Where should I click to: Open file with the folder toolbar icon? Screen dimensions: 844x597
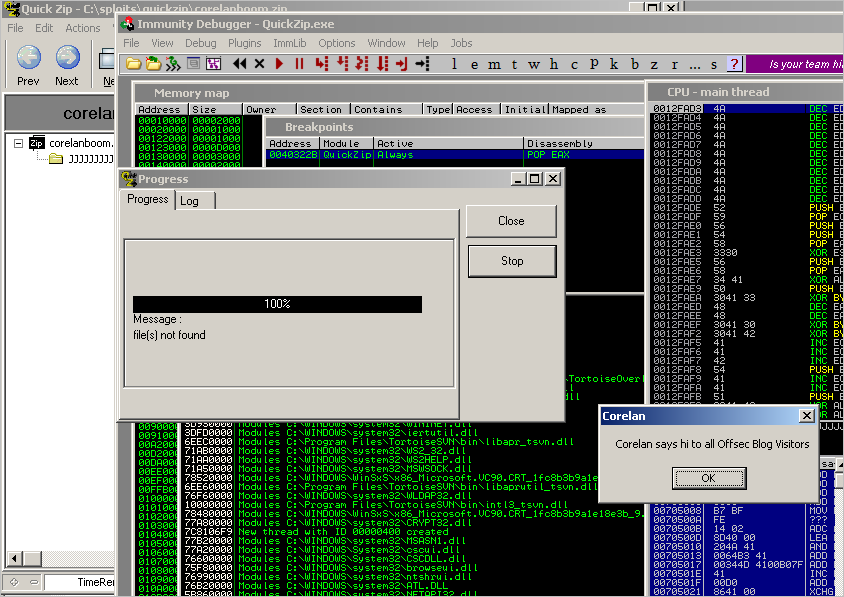coord(133,64)
